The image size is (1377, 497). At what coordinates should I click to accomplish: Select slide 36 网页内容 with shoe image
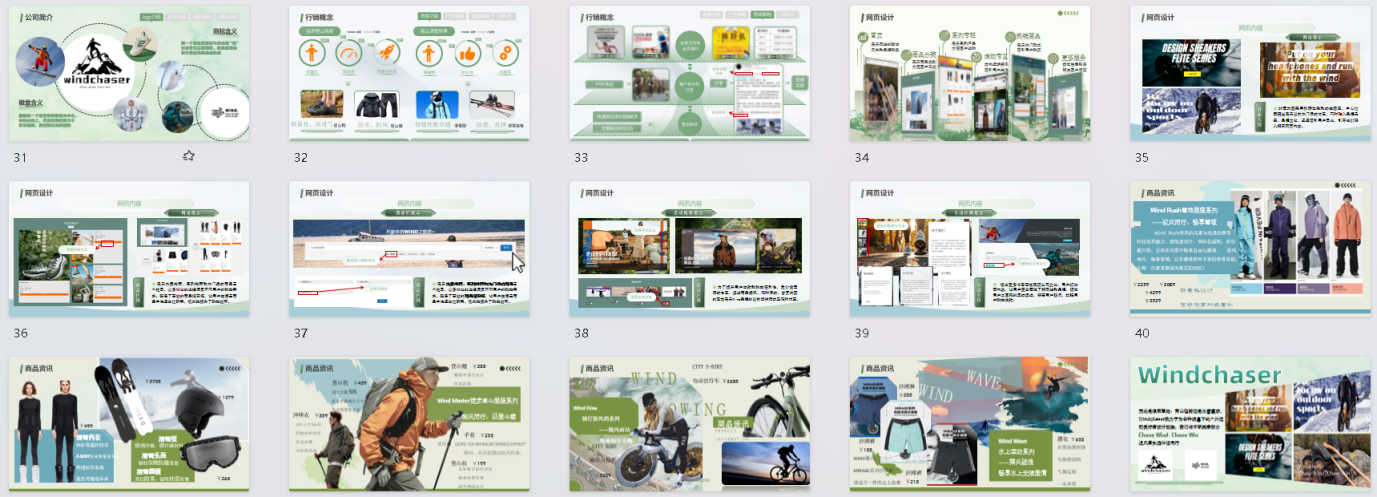point(129,249)
